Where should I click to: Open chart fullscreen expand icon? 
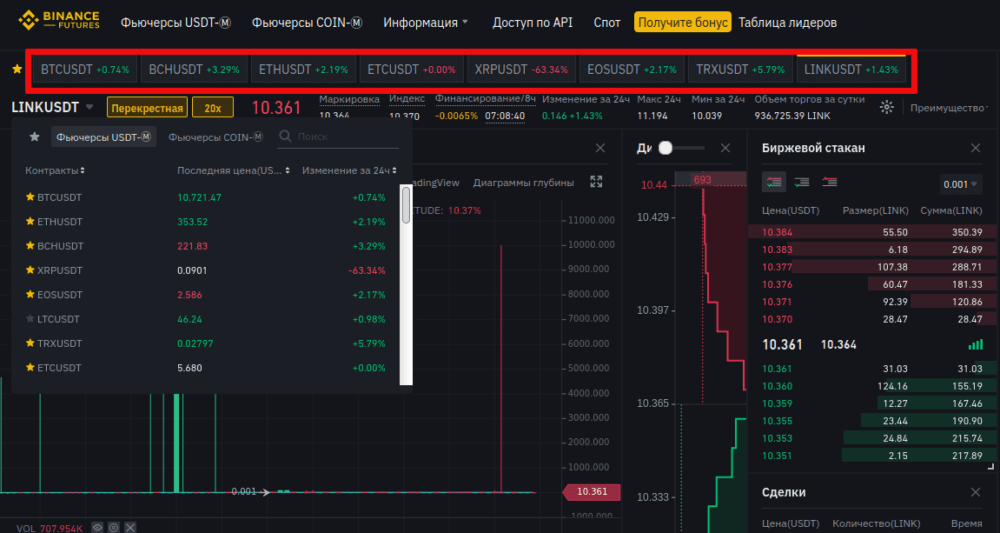click(596, 182)
